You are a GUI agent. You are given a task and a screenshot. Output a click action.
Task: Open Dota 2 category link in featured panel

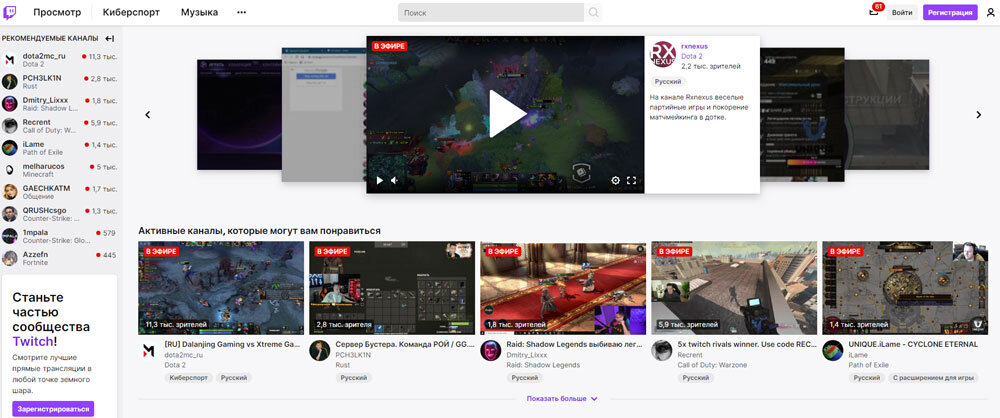click(691, 56)
